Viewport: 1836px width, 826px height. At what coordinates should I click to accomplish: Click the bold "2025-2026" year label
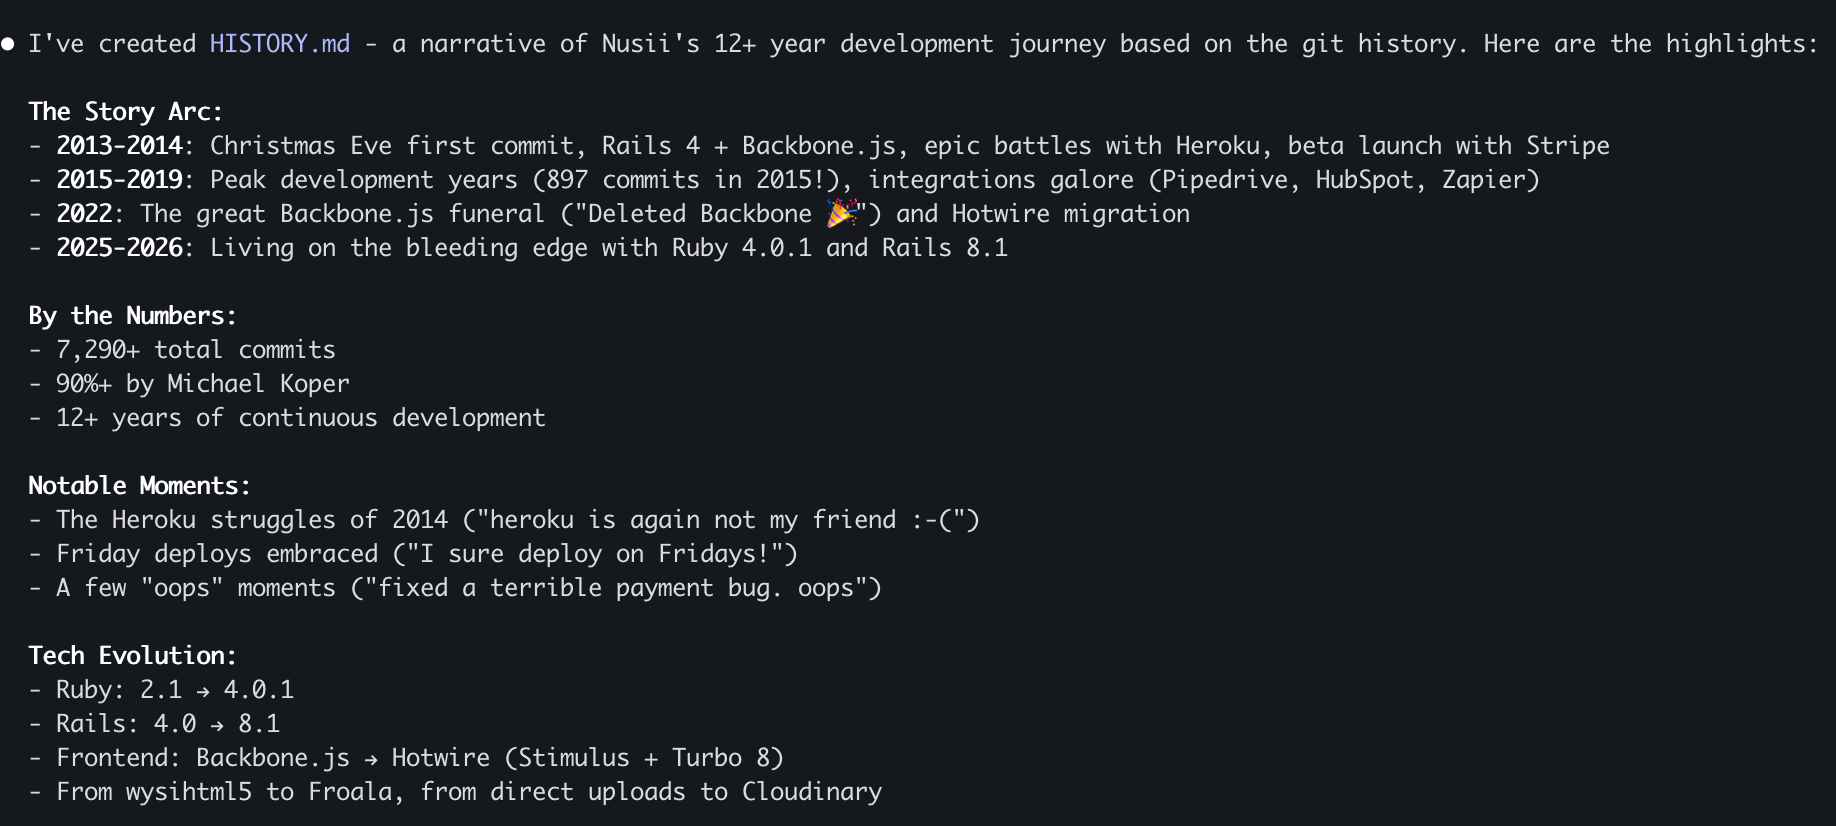tap(119, 248)
